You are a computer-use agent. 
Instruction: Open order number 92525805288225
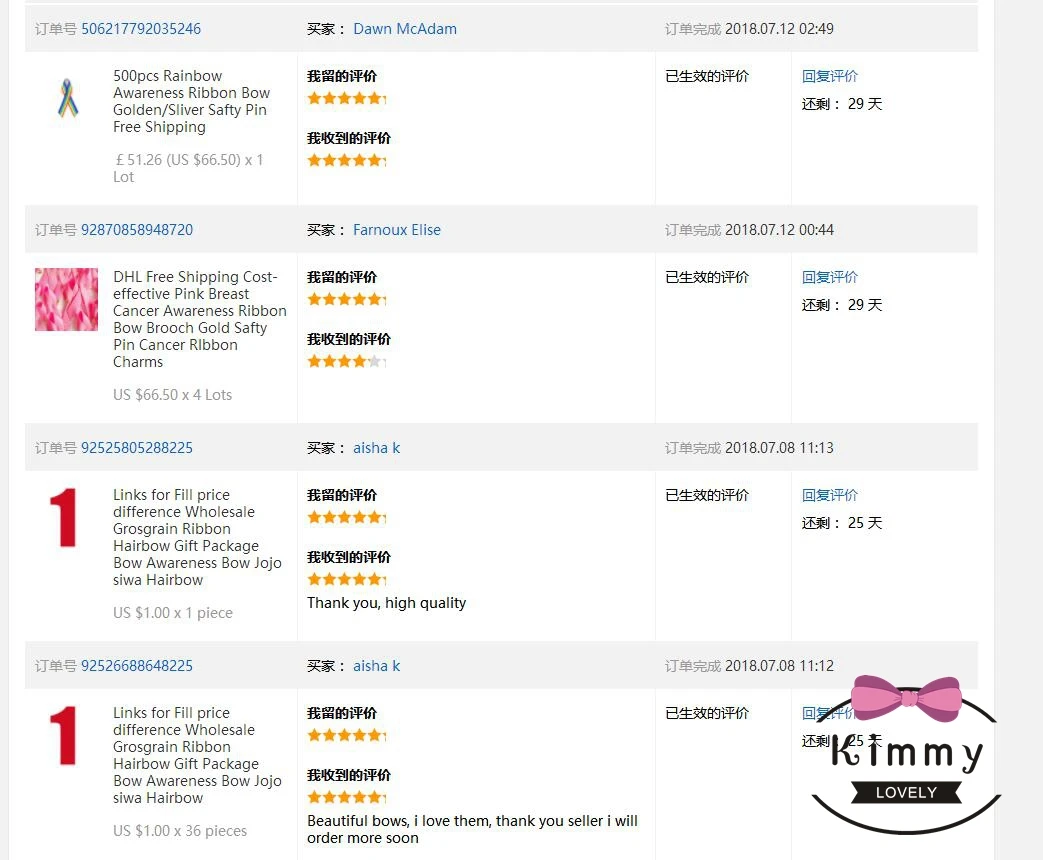click(137, 448)
